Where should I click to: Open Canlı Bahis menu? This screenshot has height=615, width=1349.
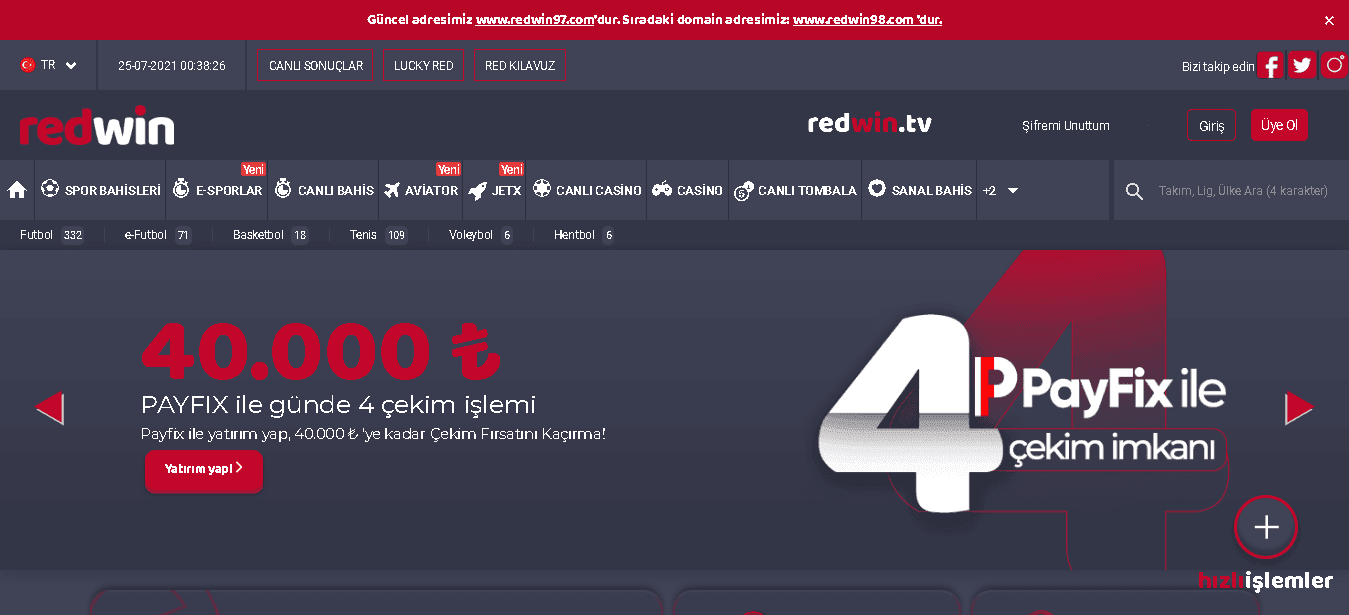[324, 190]
